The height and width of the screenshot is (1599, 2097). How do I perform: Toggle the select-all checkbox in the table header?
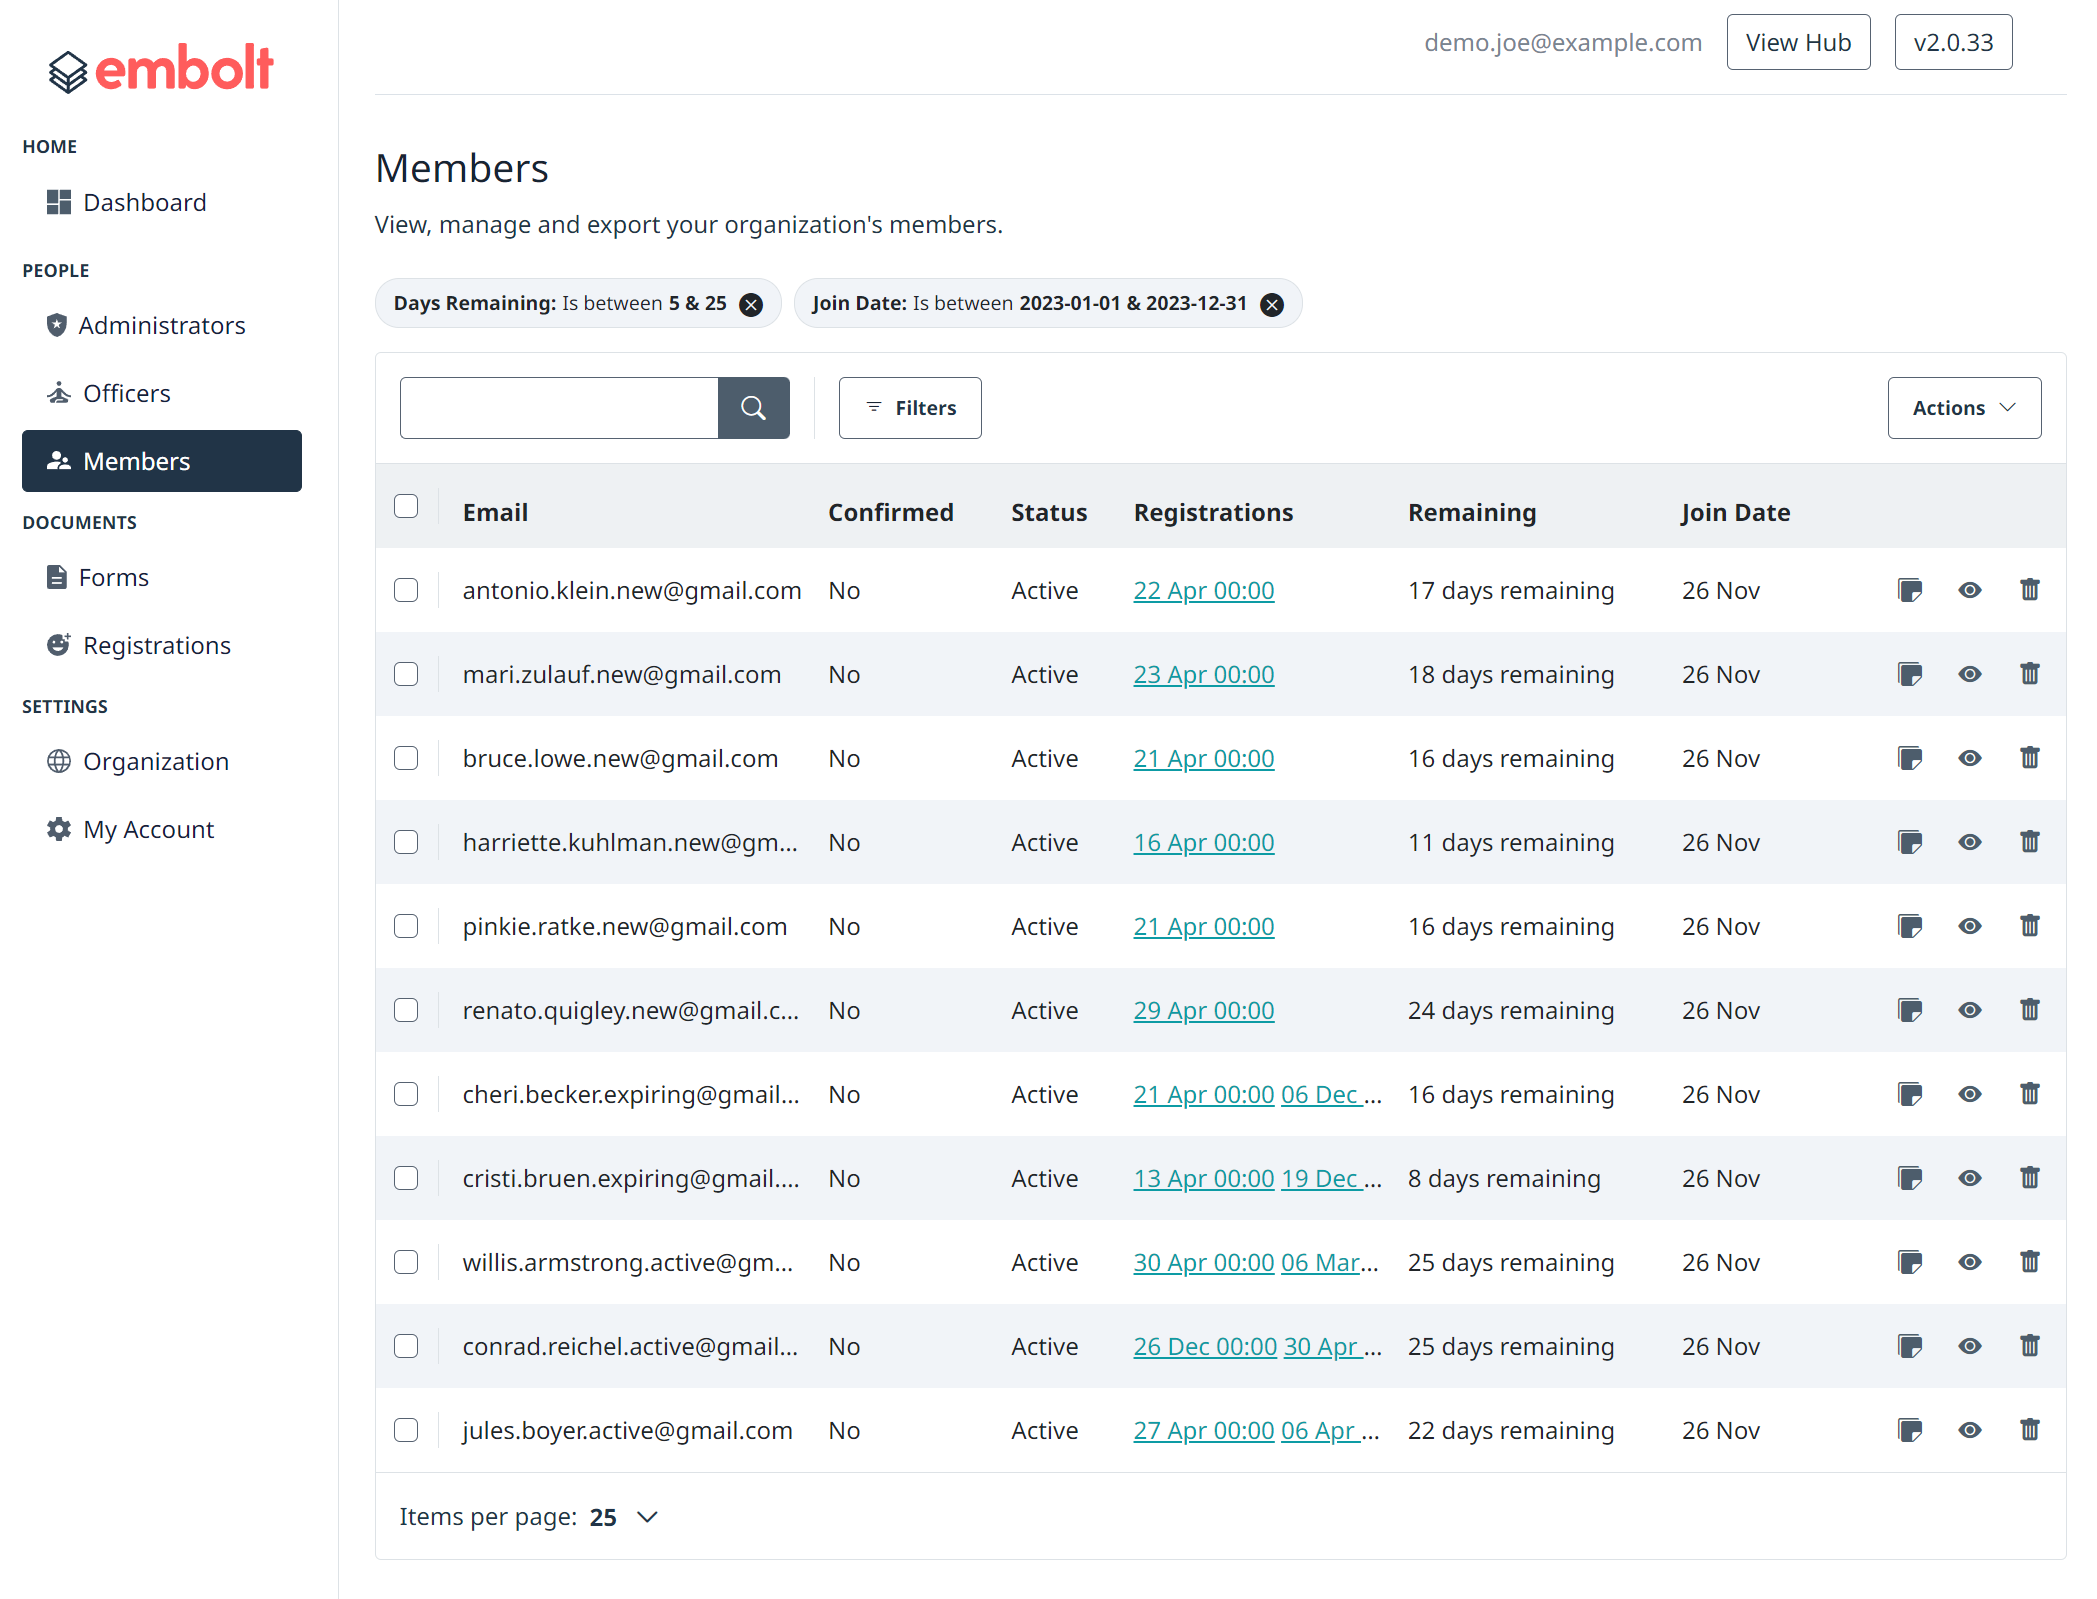coord(406,506)
